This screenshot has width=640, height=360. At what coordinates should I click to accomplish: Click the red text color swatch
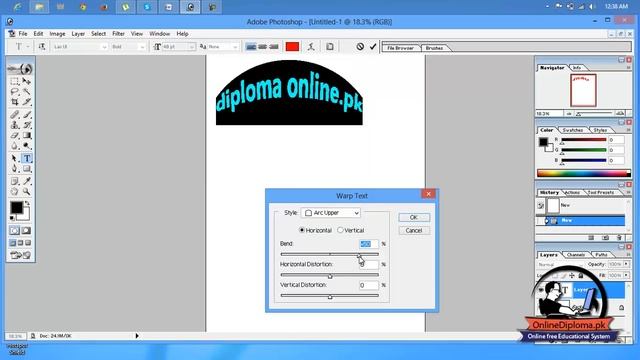tap(292, 47)
